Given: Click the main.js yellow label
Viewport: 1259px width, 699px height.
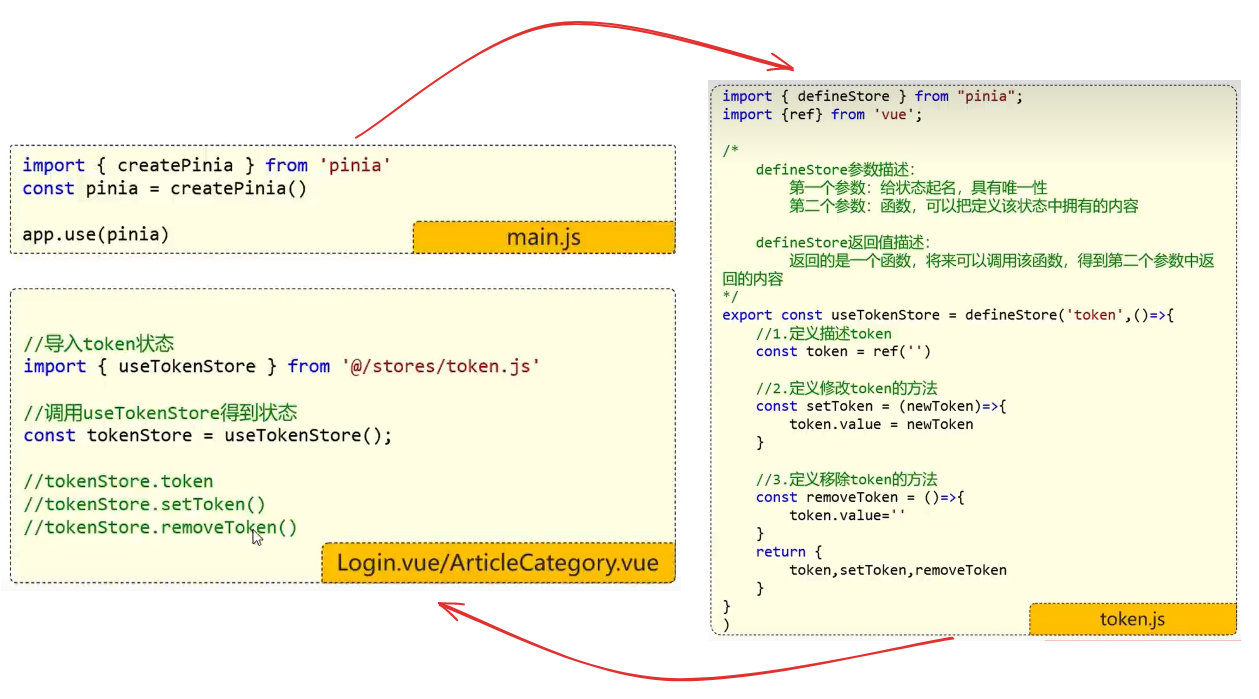Looking at the screenshot, I should [544, 238].
